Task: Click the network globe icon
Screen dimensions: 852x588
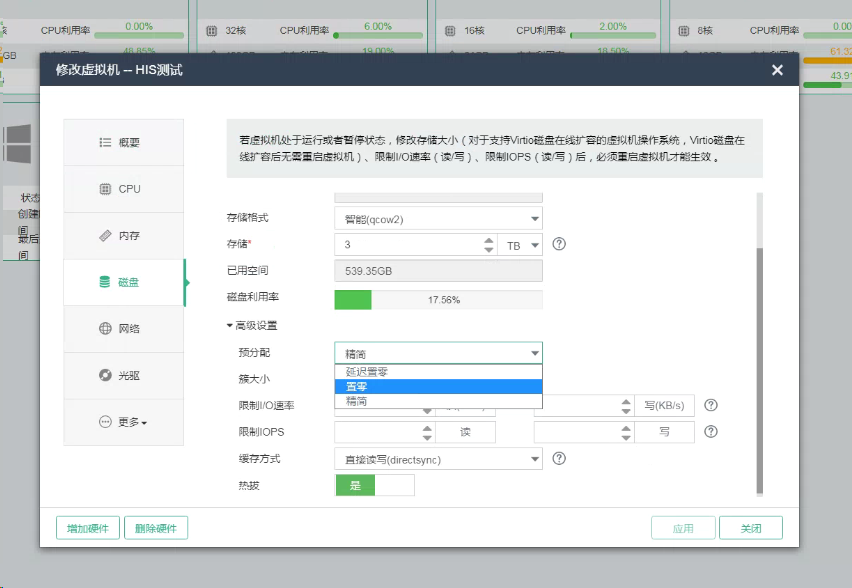Action: [105, 329]
